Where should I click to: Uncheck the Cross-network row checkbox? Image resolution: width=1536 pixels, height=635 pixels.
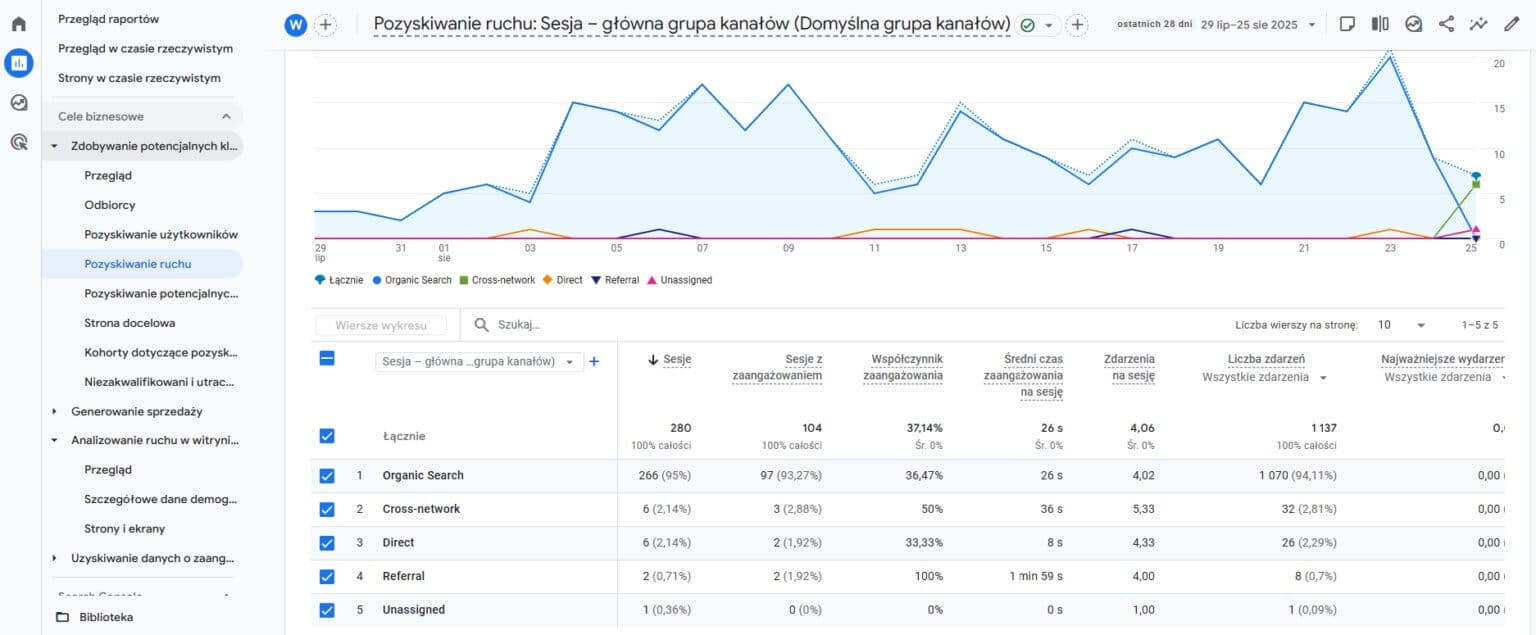(x=327, y=509)
